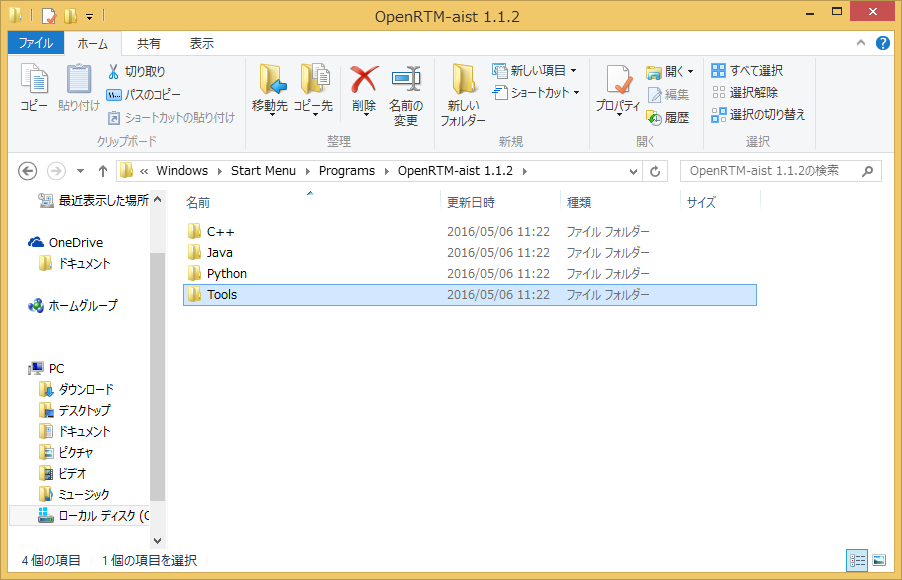Select PC in the navigation pane

47,368
